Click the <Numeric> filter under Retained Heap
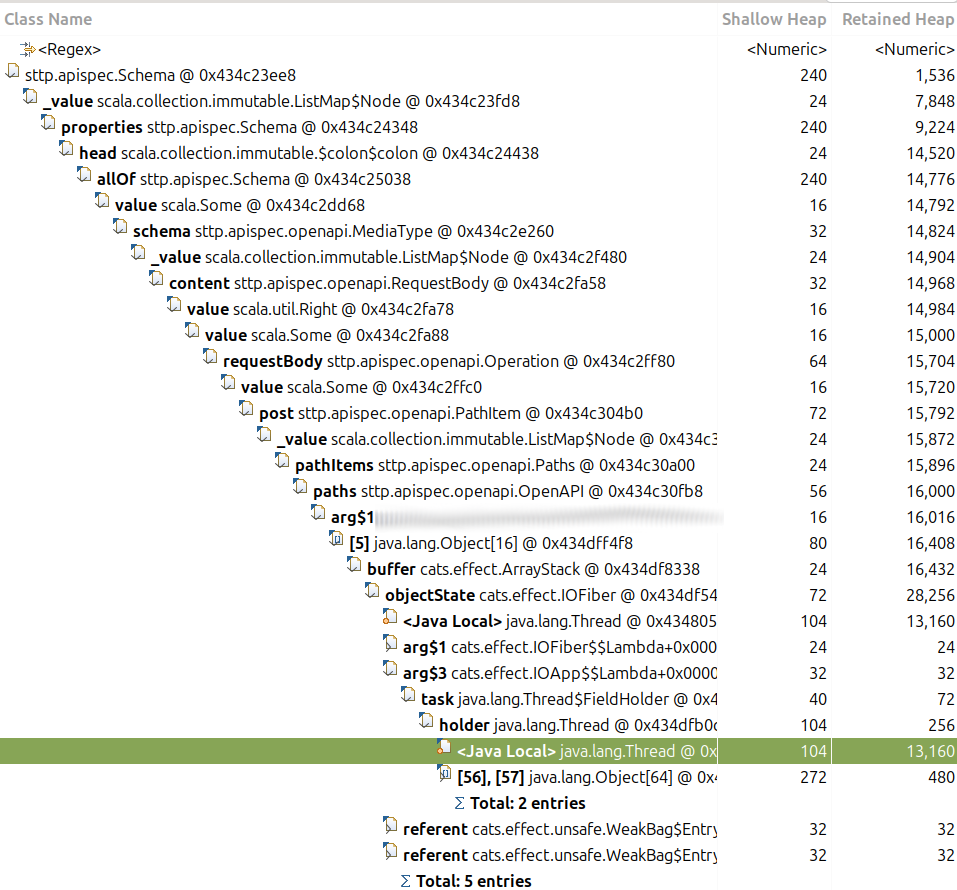Image resolution: width=957 pixels, height=890 pixels. point(914,49)
